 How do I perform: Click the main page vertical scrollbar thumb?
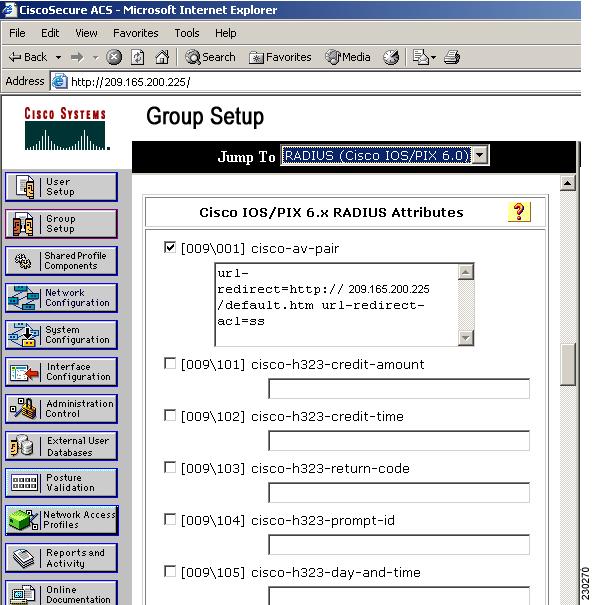pyautogui.click(x=568, y=364)
